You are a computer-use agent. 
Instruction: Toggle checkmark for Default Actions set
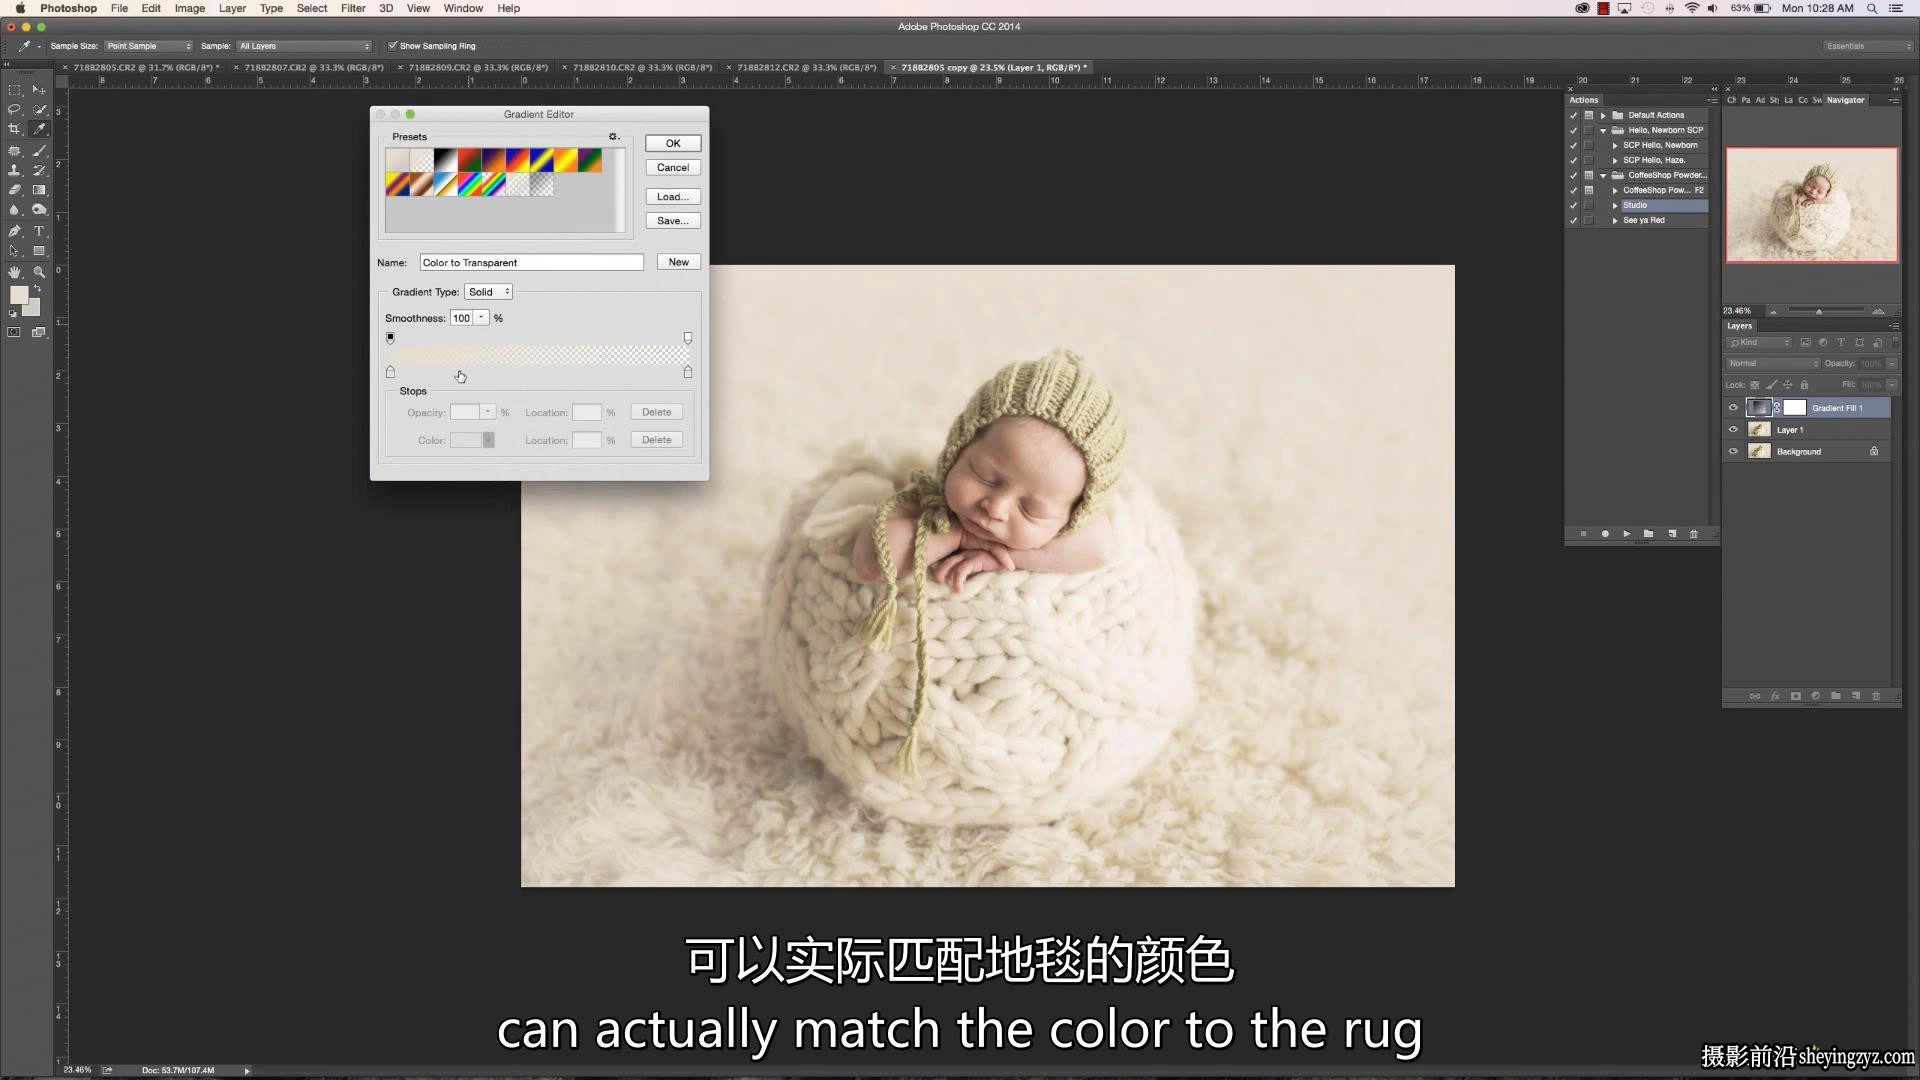pyautogui.click(x=1574, y=115)
